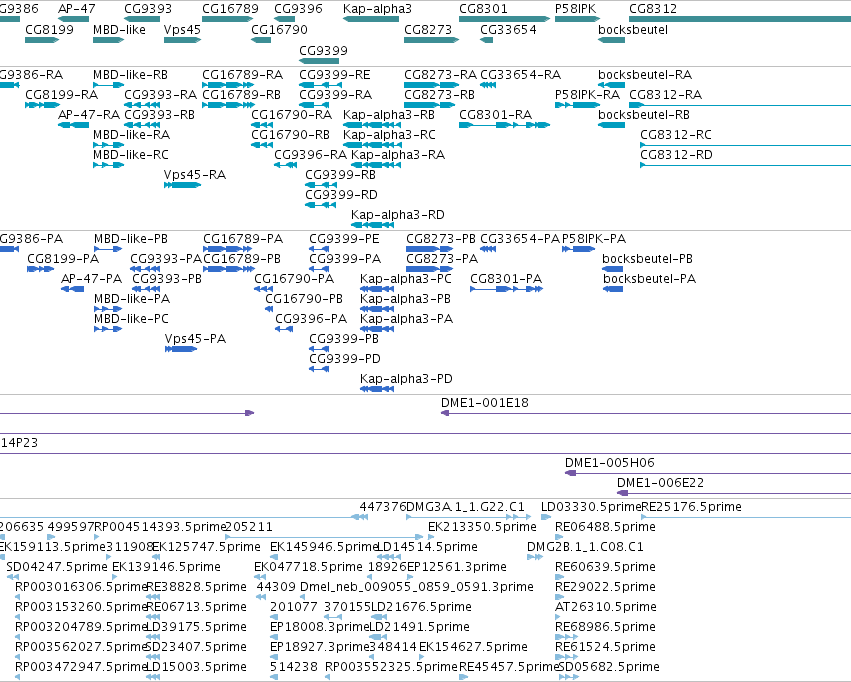Select EST RE25176.5prime label
Image resolution: width=851 pixels, height=682 pixels.
691,506
